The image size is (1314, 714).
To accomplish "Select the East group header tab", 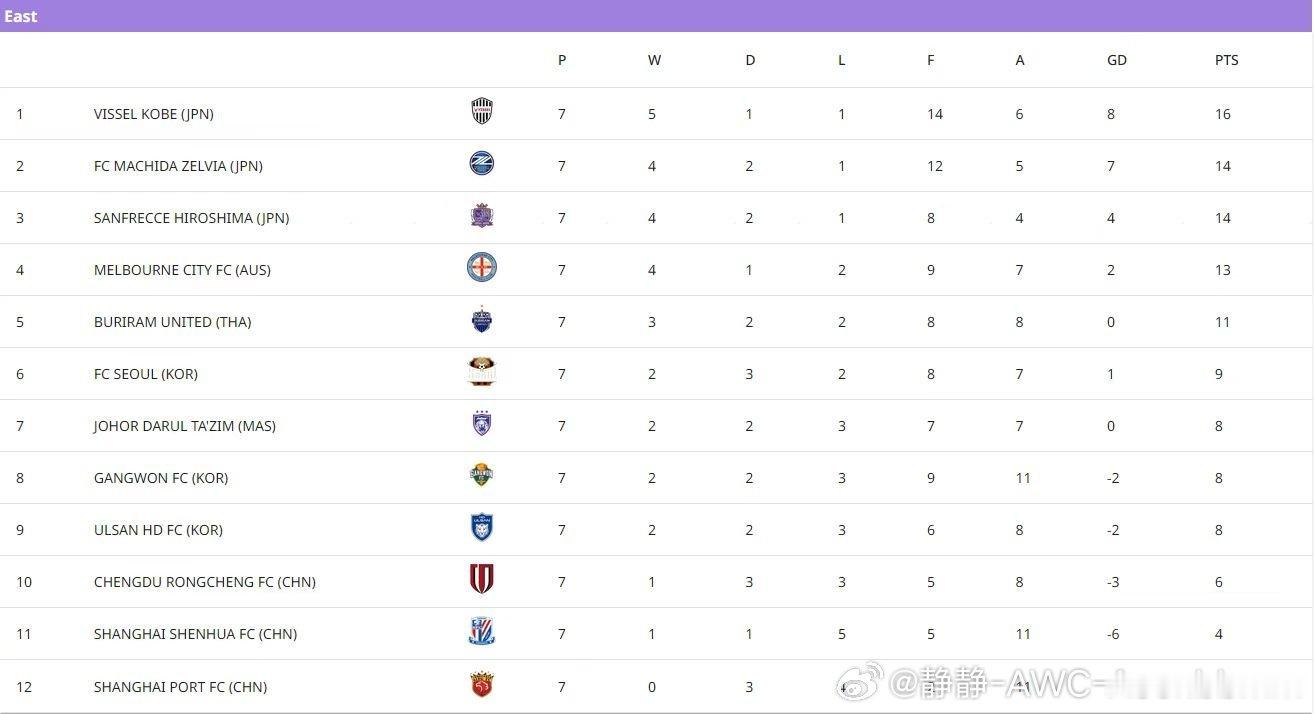I will click(x=21, y=16).
